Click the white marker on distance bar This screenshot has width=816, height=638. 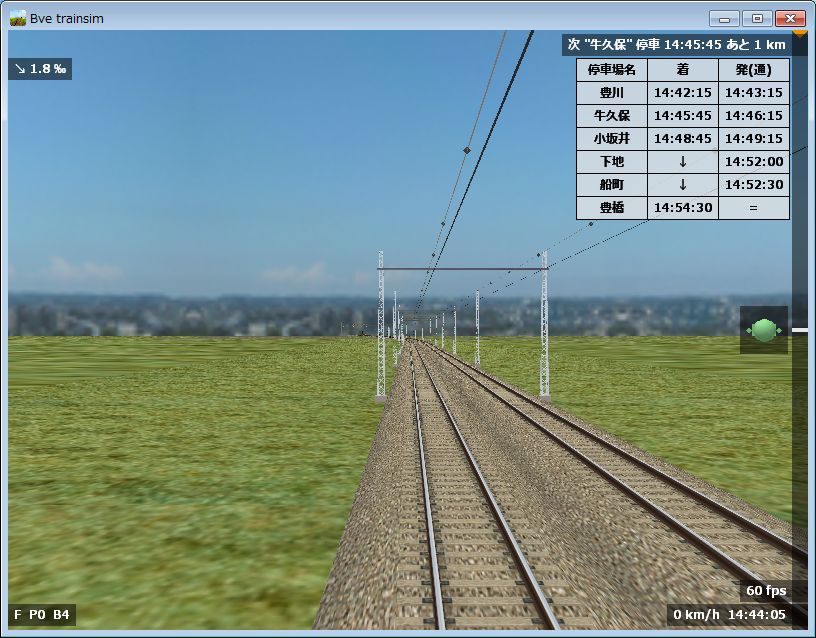pyautogui.click(x=800, y=330)
